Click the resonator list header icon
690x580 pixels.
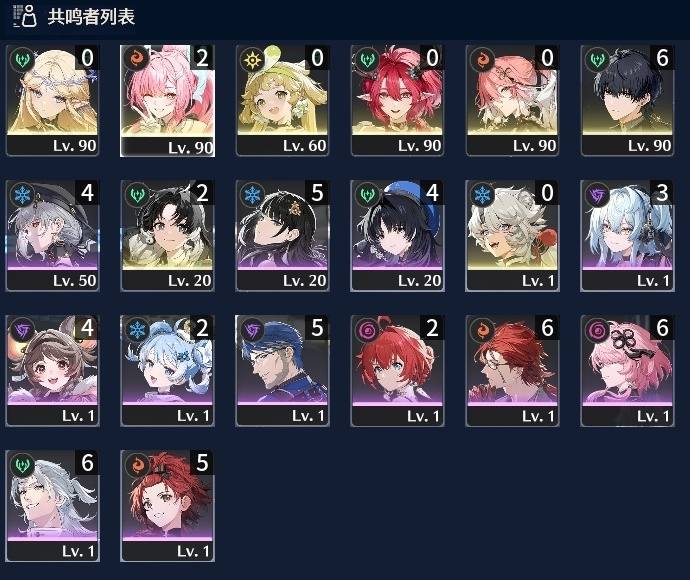[25, 16]
